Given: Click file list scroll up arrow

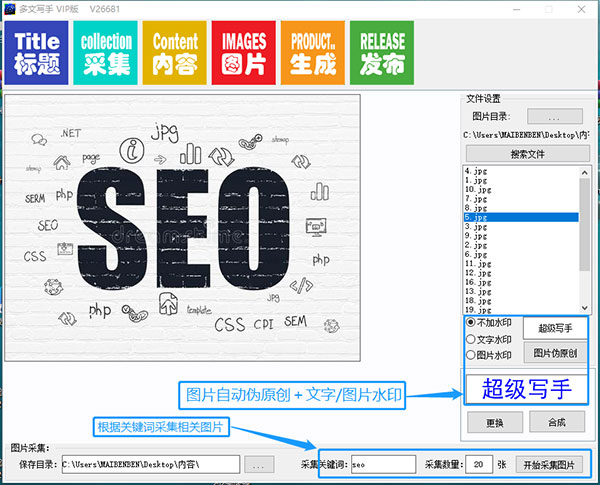Looking at the screenshot, I should [x=584, y=173].
